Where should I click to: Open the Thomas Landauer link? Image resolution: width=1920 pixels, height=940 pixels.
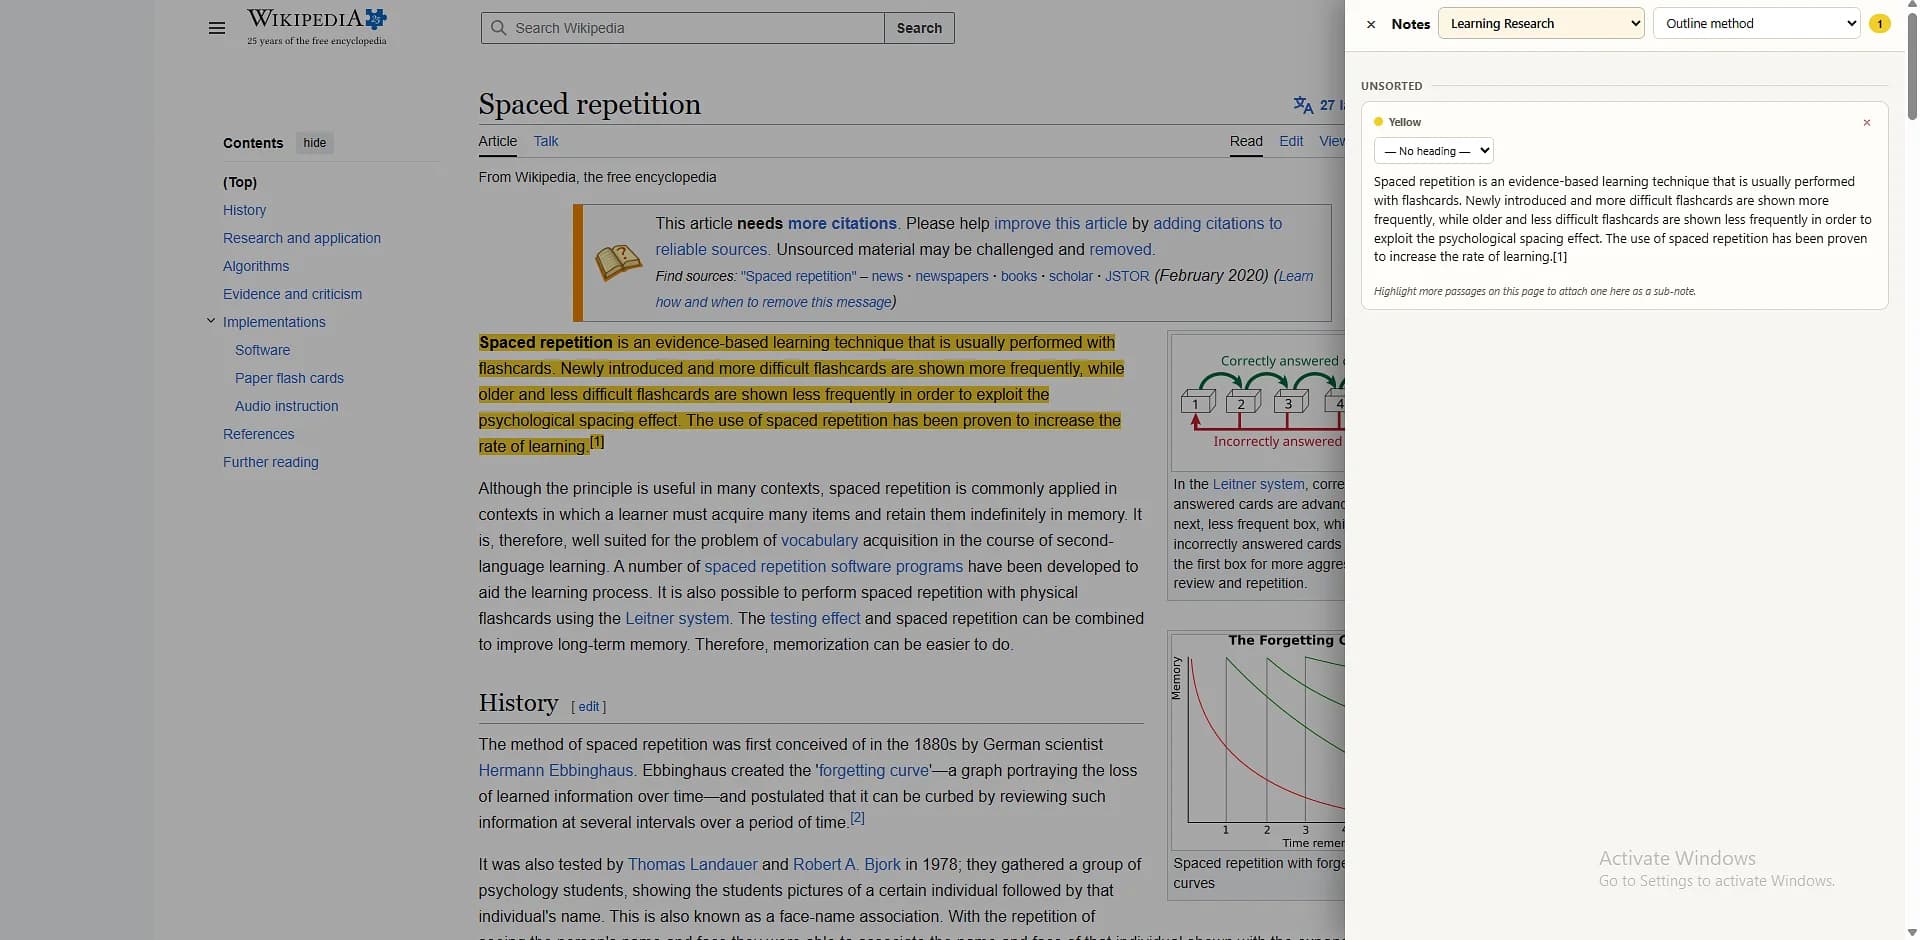pyautogui.click(x=692, y=865)
